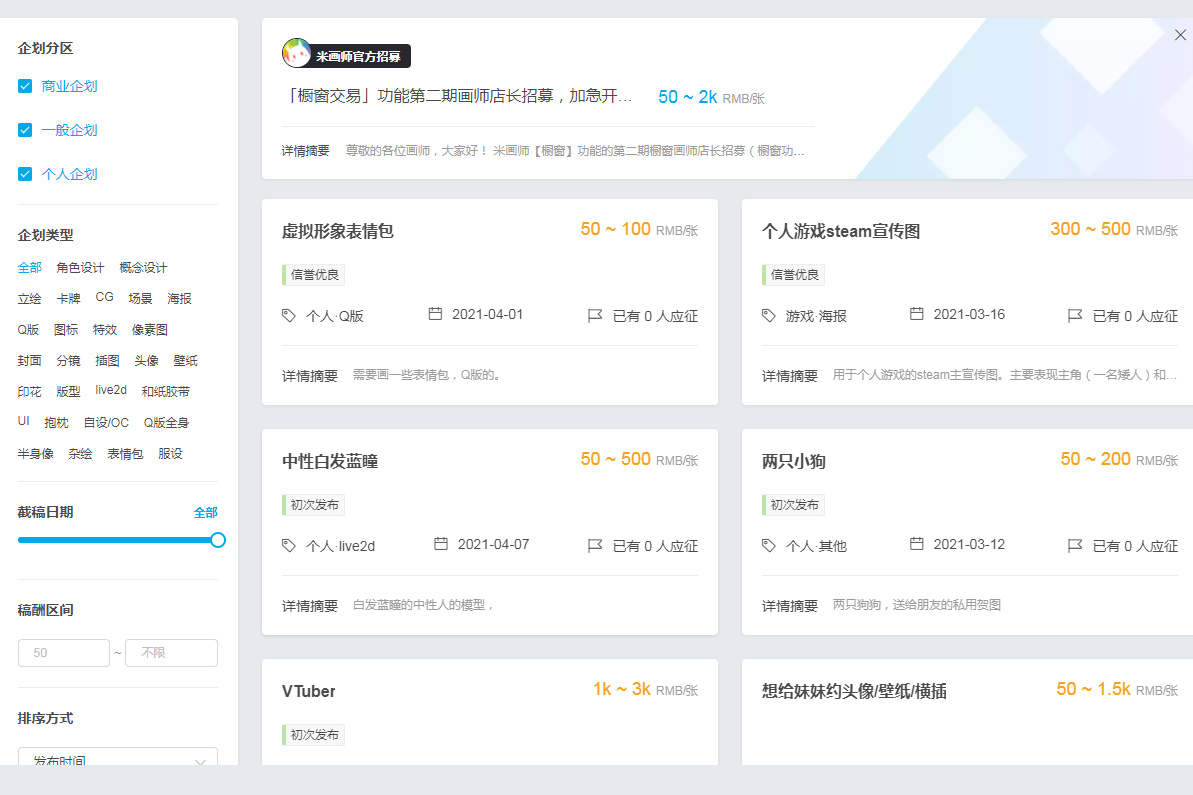Toggle the 一般企划 checkbox

[24, 129]
